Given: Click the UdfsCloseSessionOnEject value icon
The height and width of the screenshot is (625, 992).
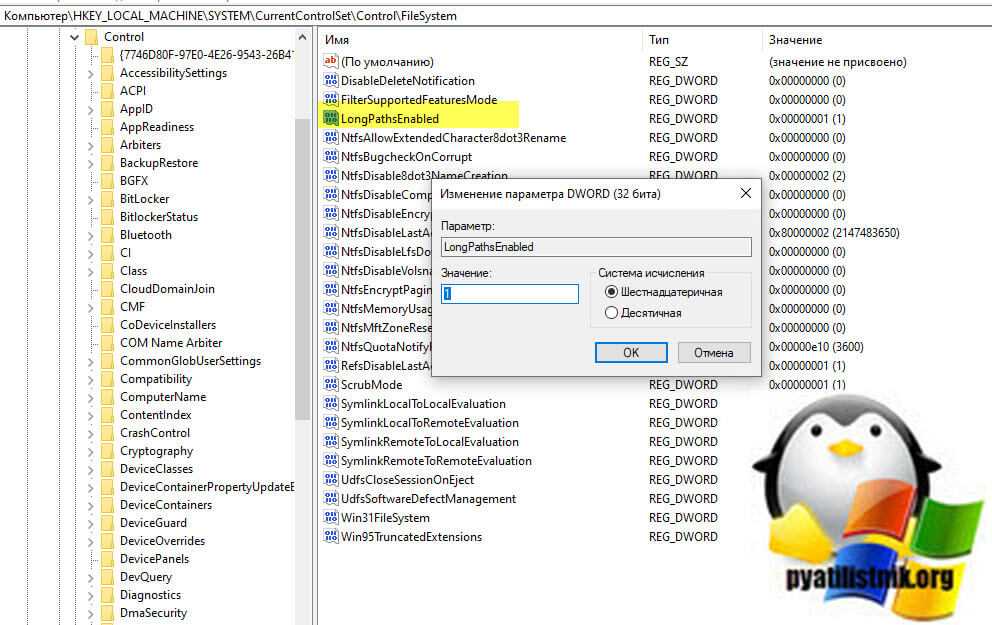Looking at the screenshot, I should point(331,480).
